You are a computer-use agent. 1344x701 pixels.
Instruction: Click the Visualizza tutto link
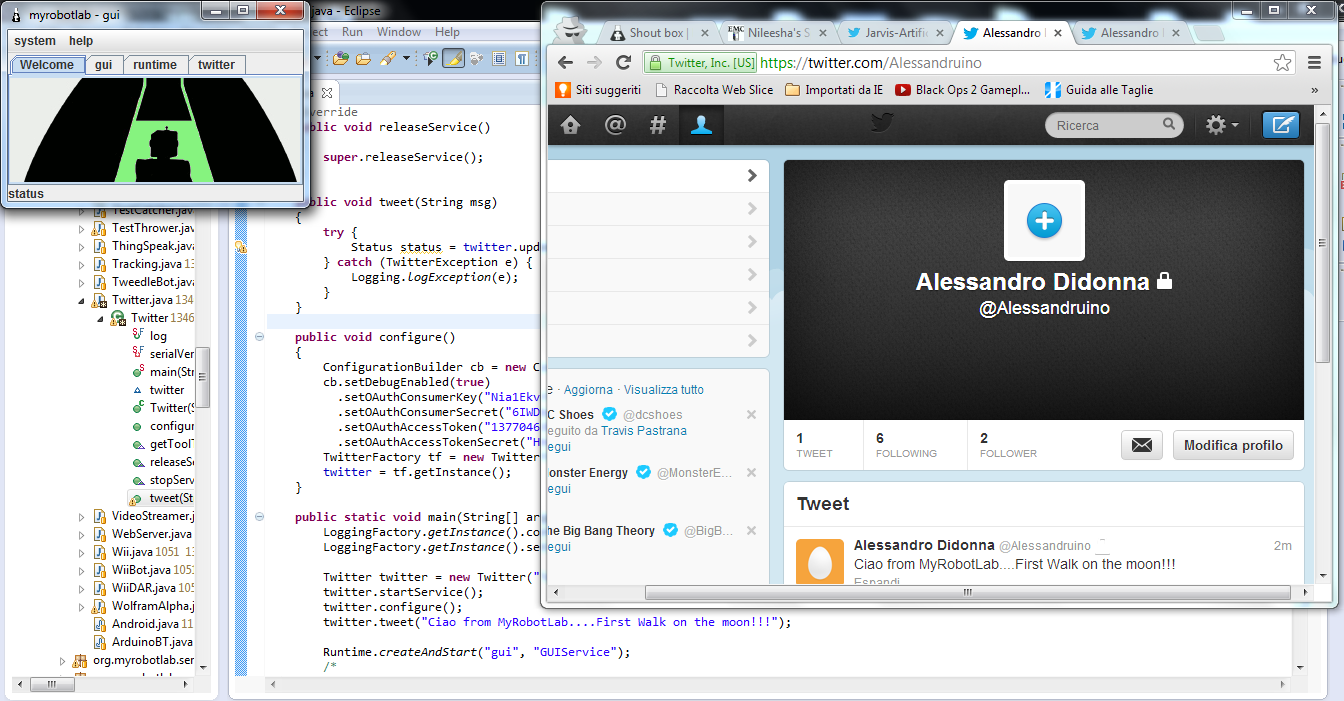click(664, 390)
